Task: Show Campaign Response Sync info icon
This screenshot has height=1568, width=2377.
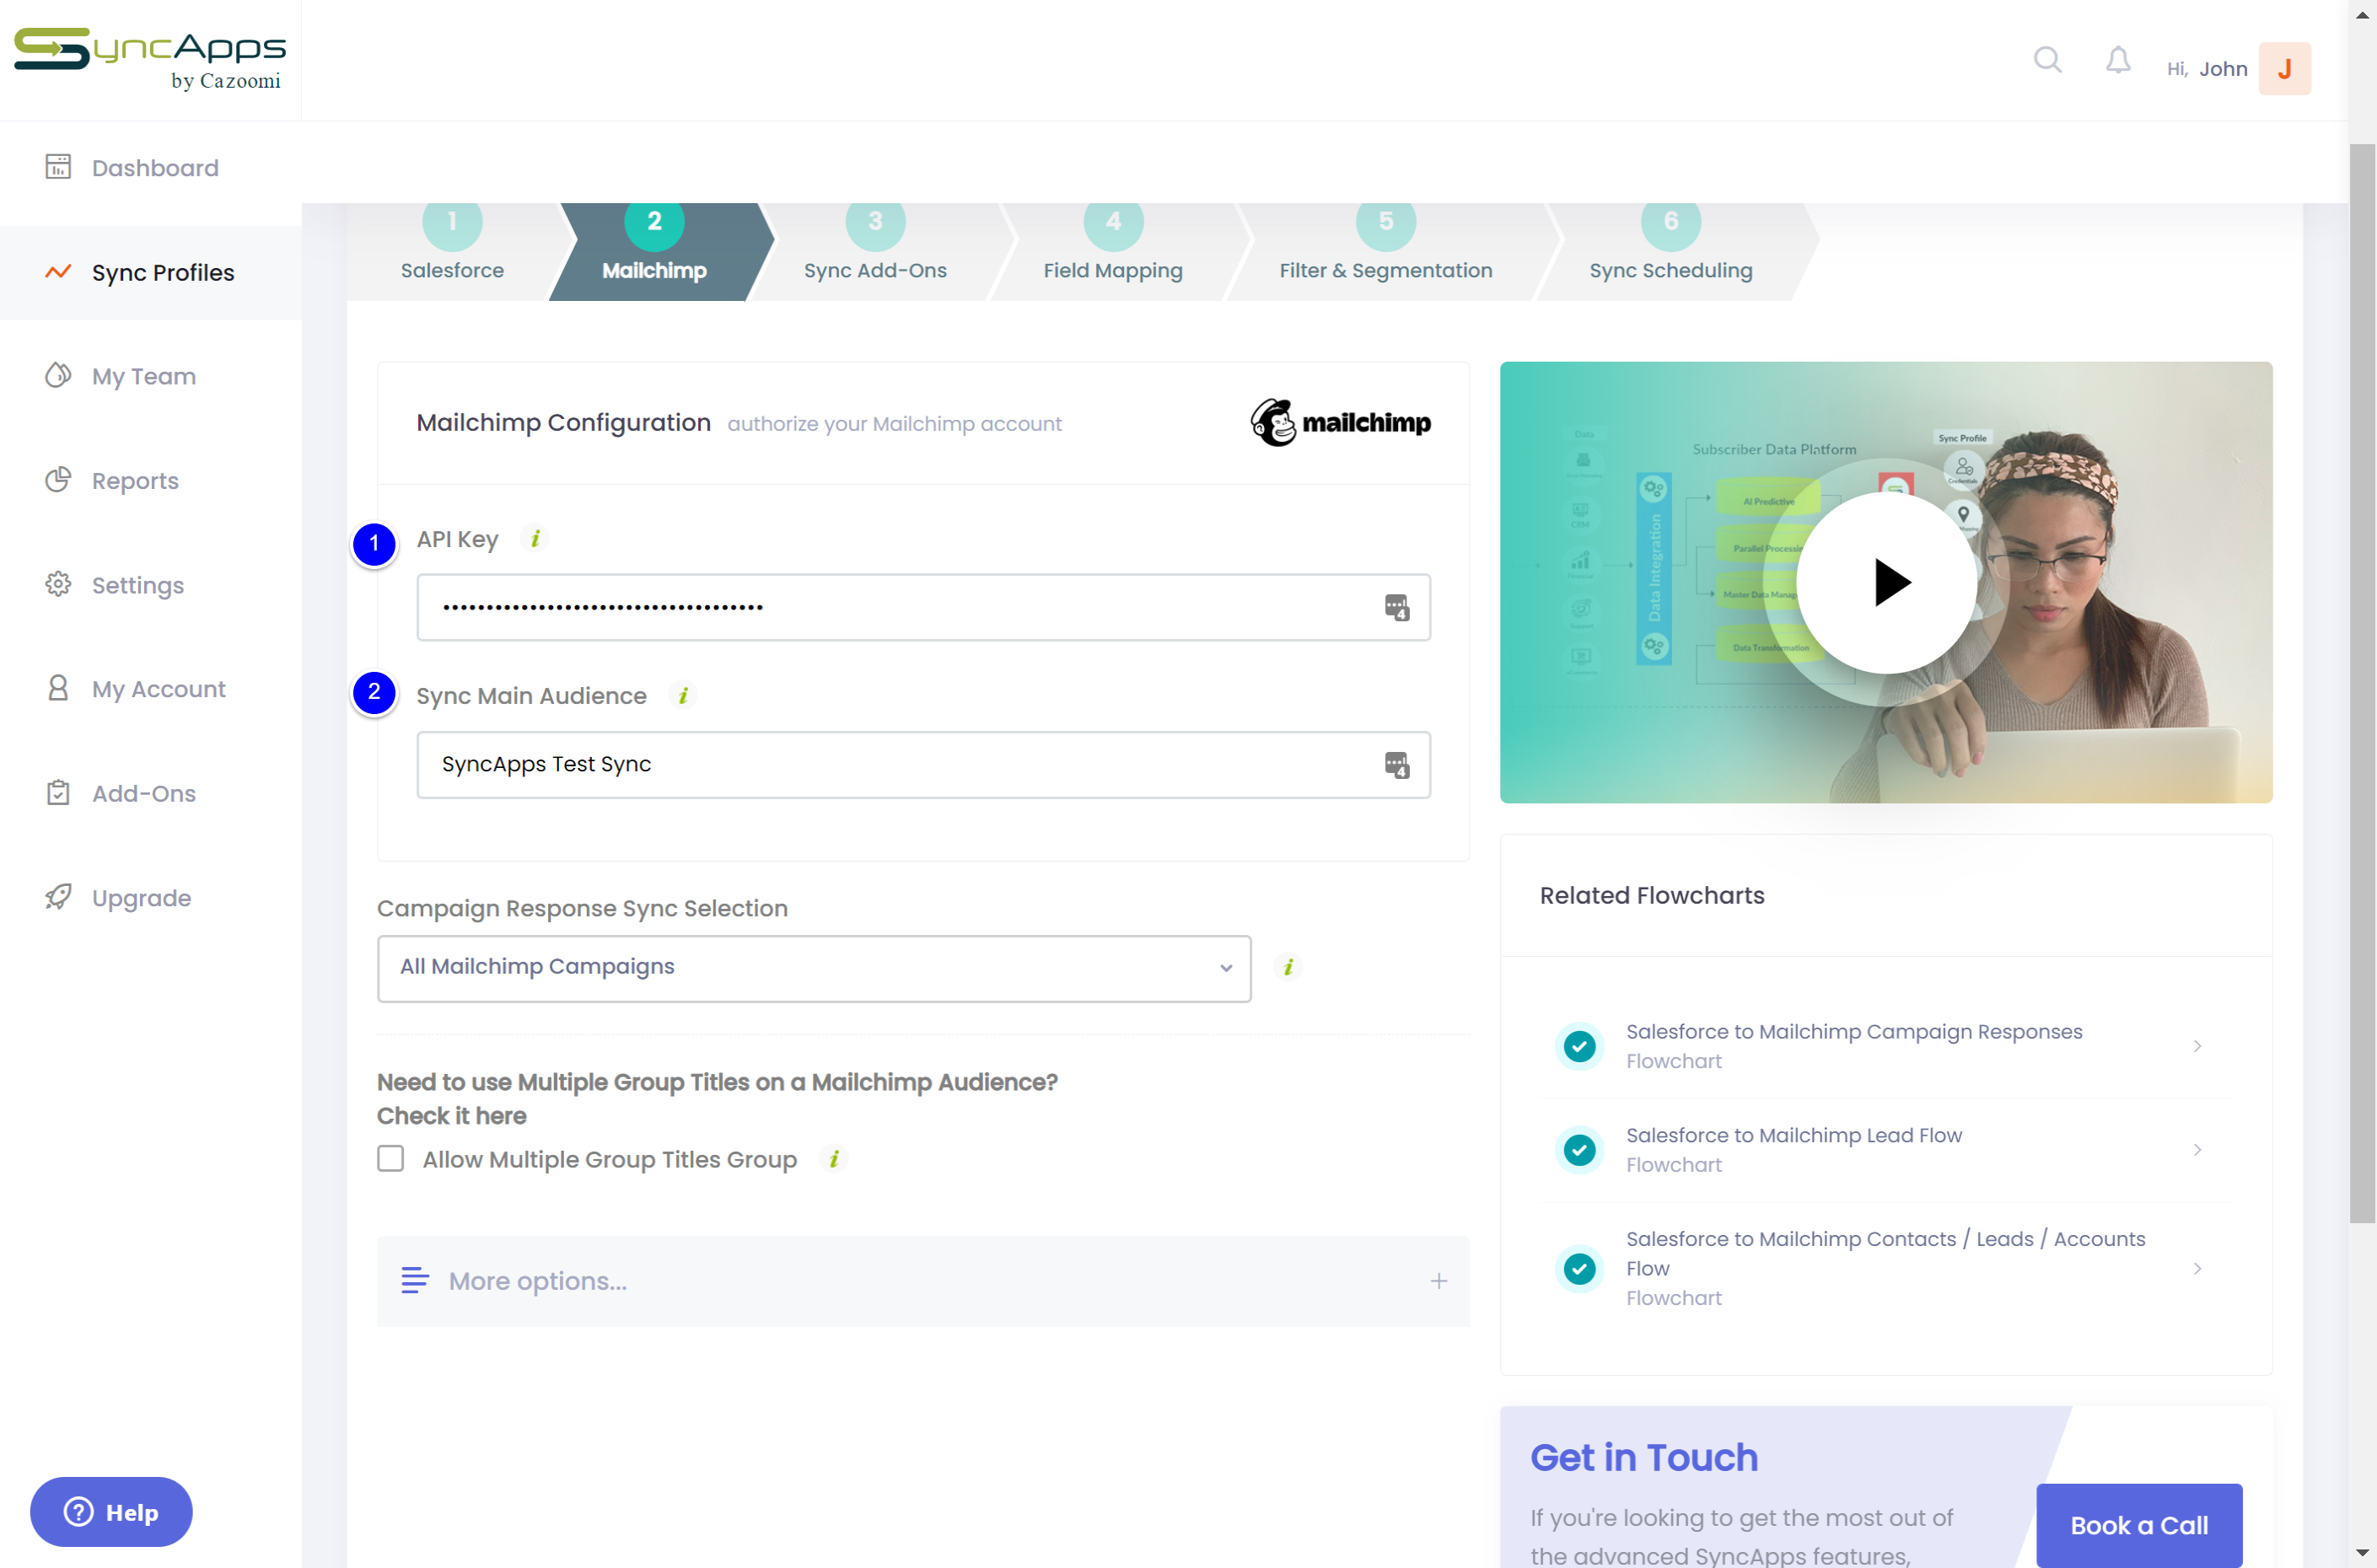Action: click(x=1288, y=967)
